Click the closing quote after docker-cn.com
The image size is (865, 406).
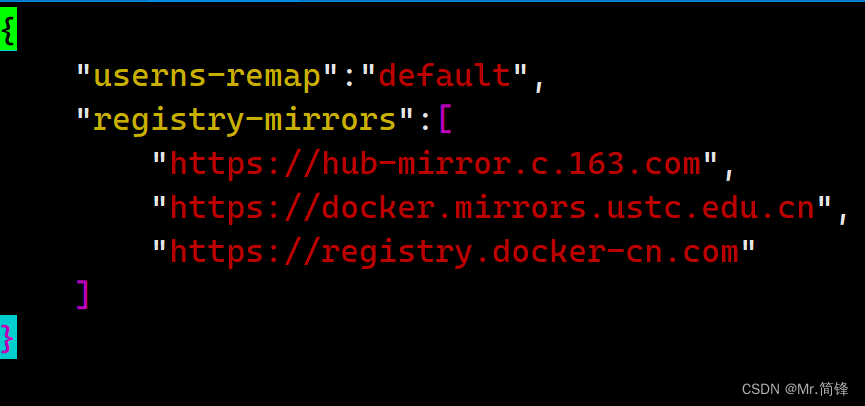coord(748,245)
